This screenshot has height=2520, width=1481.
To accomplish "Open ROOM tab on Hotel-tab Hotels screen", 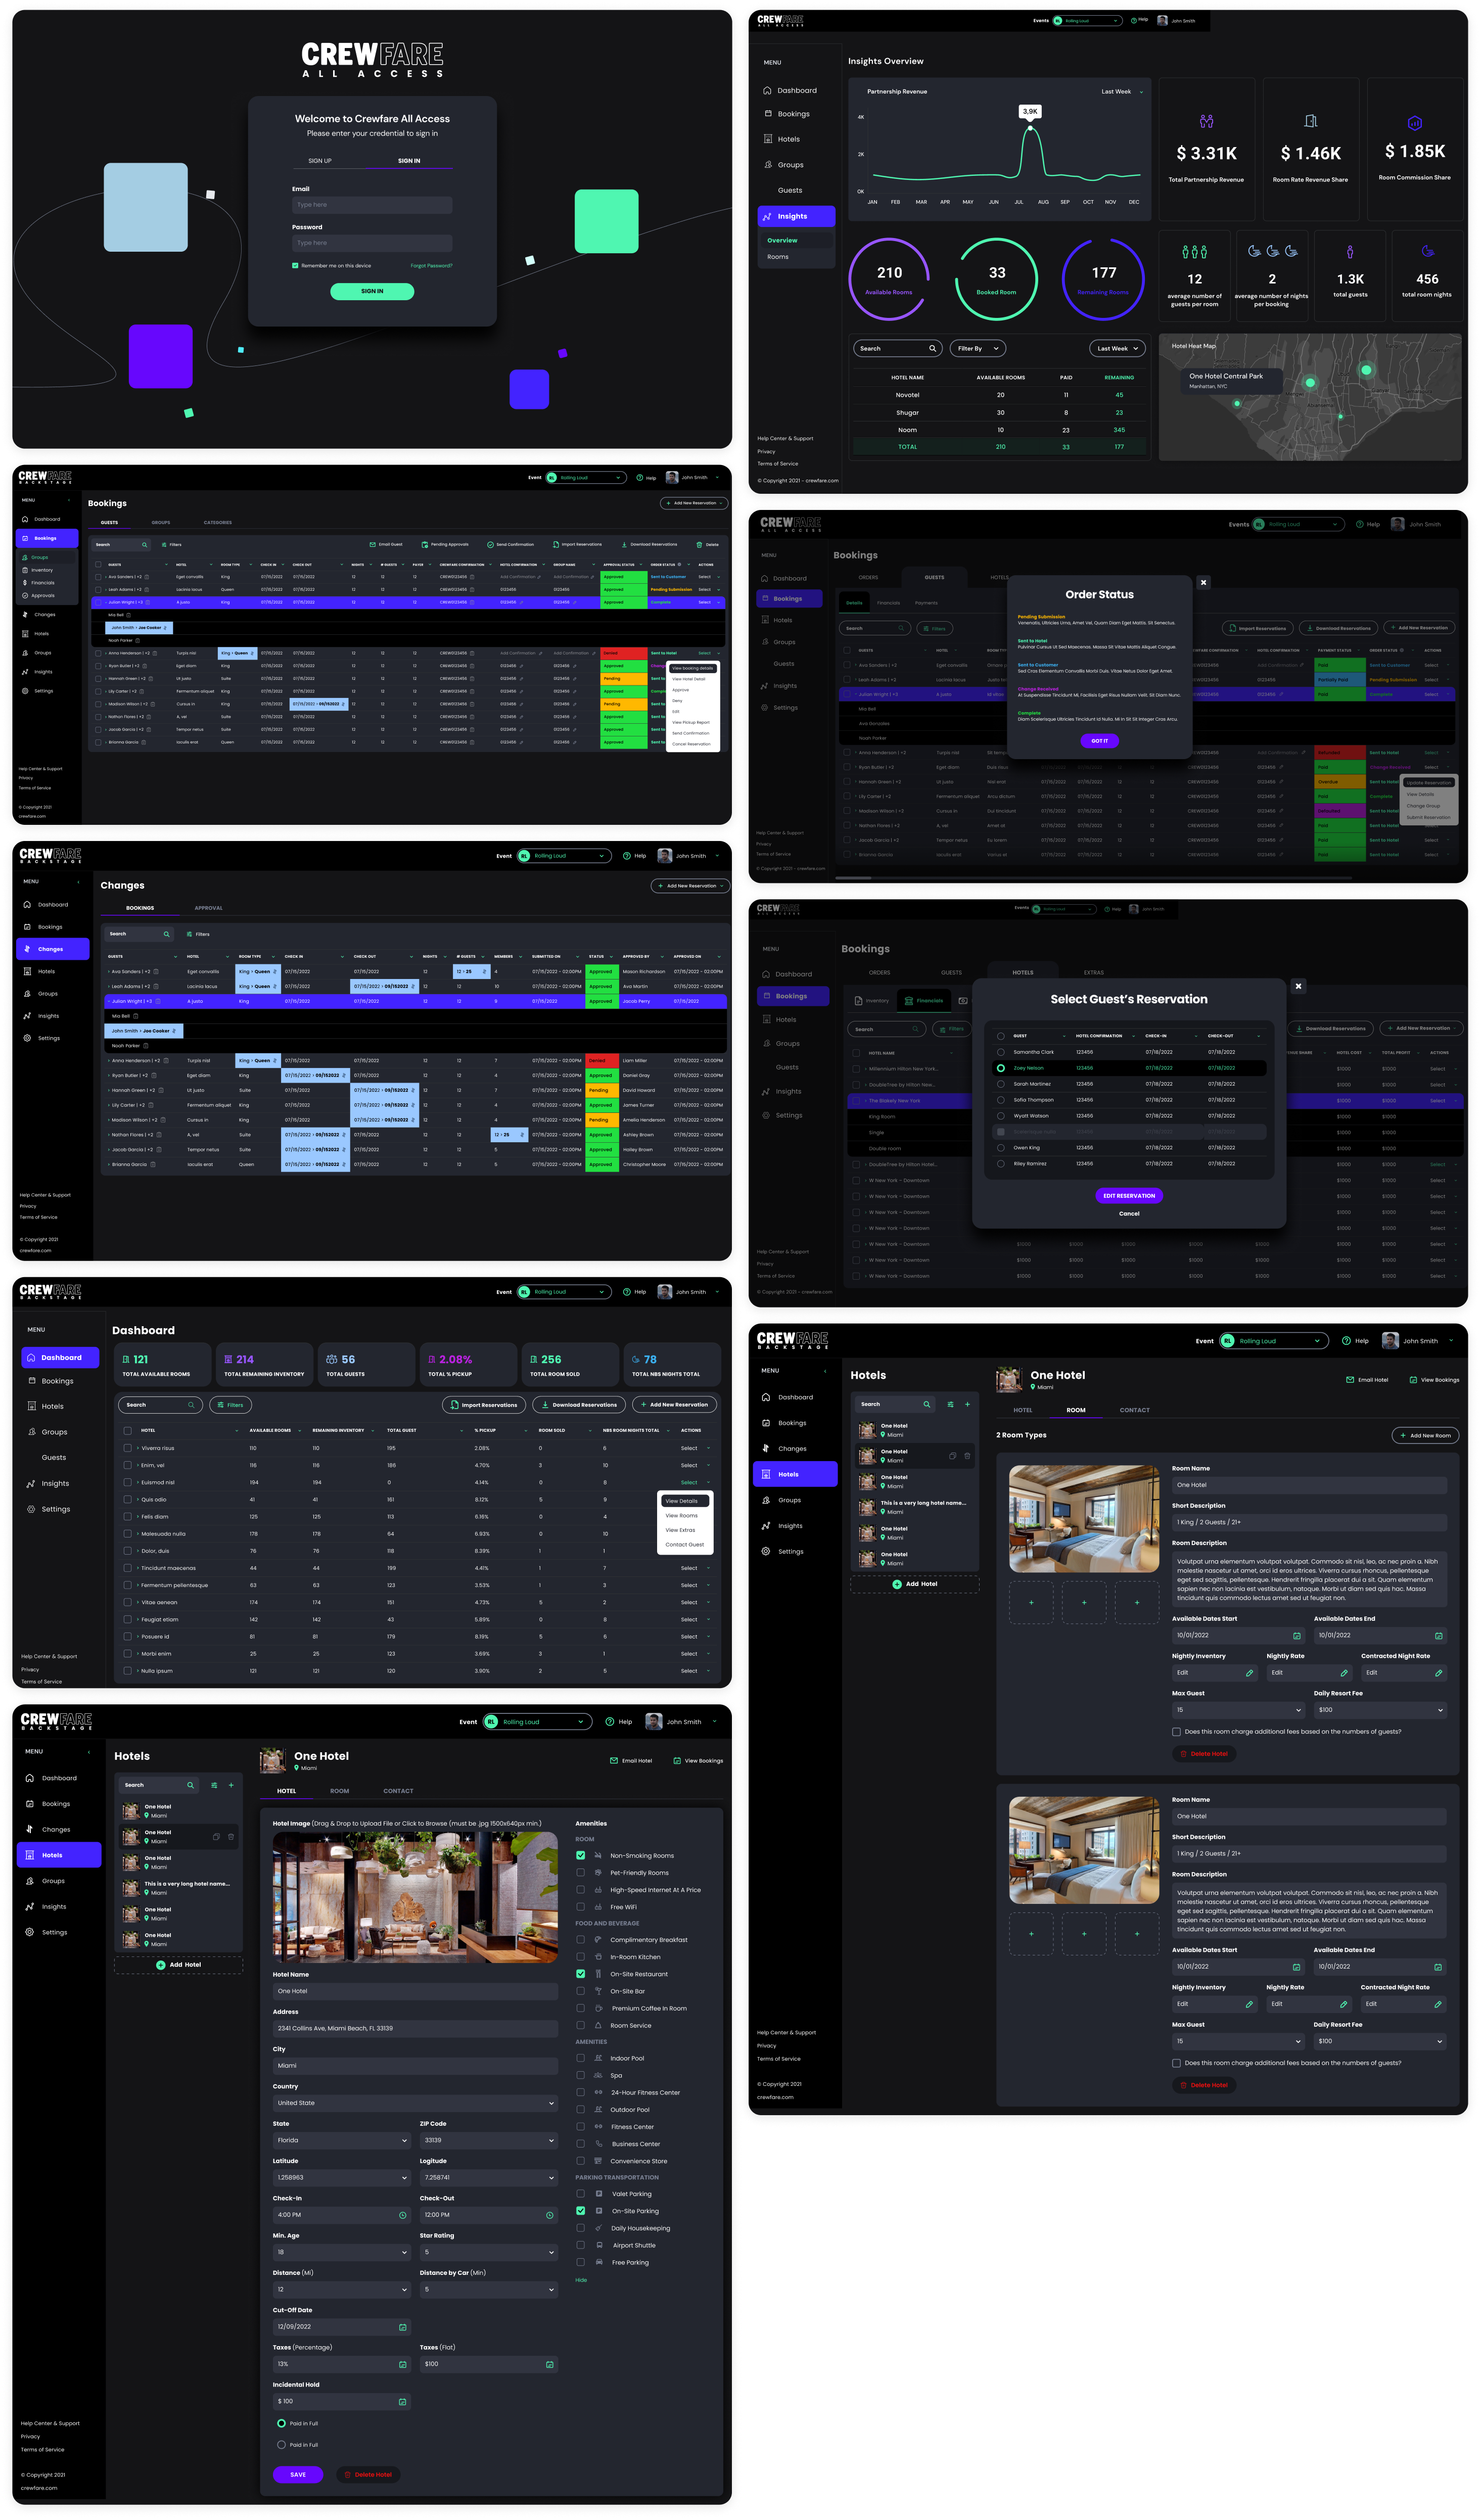I will point(340,1791).
